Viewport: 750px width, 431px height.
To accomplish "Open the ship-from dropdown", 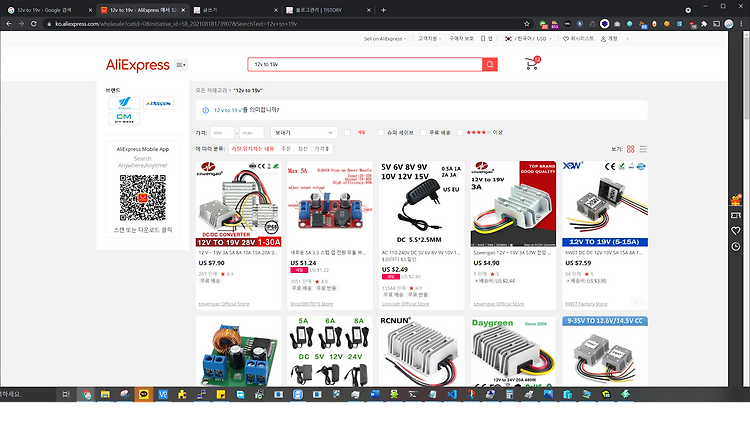I will pos(304,133).
